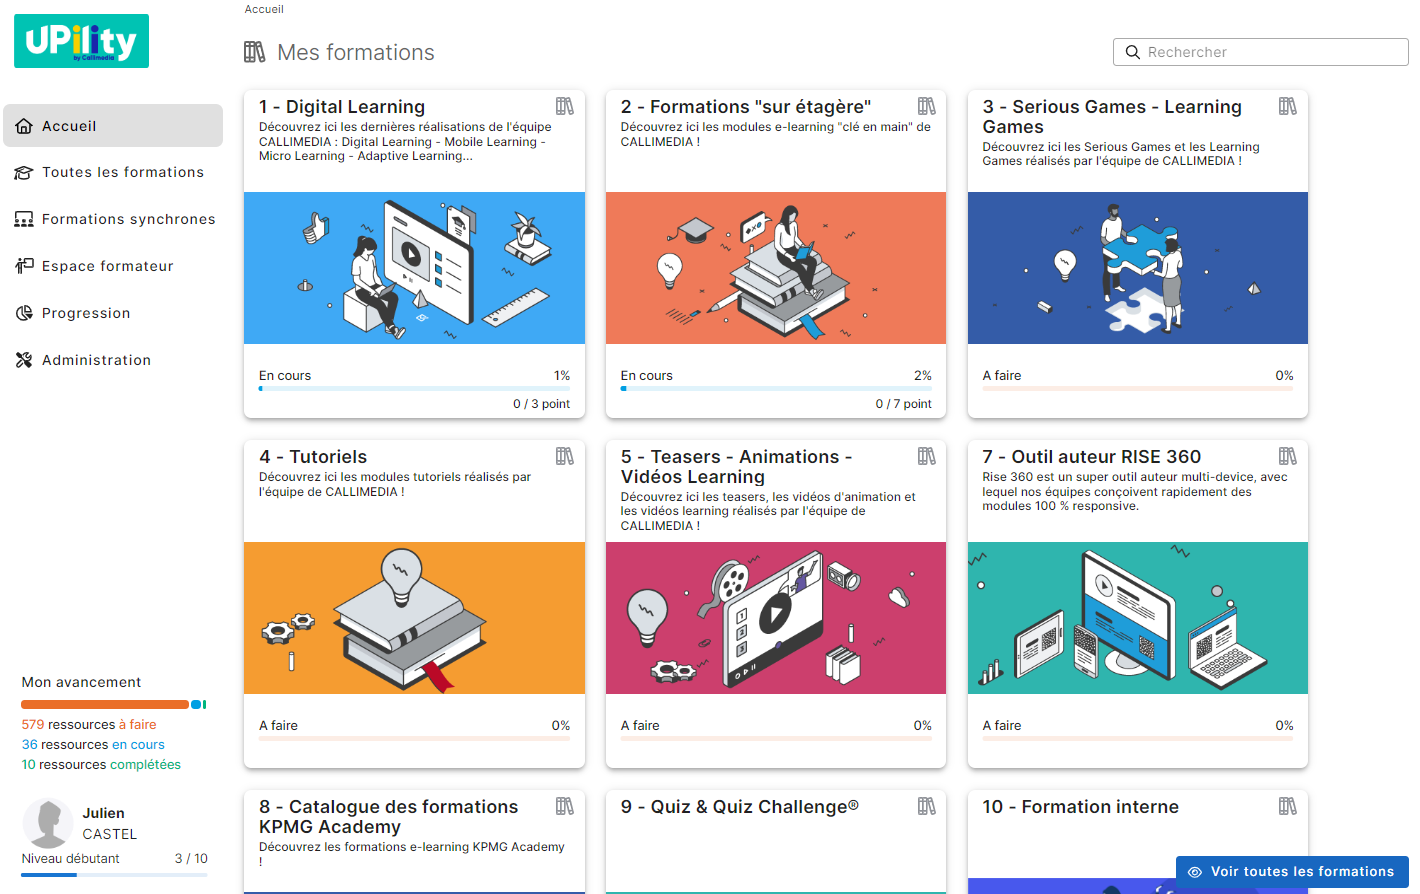Open the 2 - Formations "sur étagère" title
1420x894 pixels.
pos(746,107)
